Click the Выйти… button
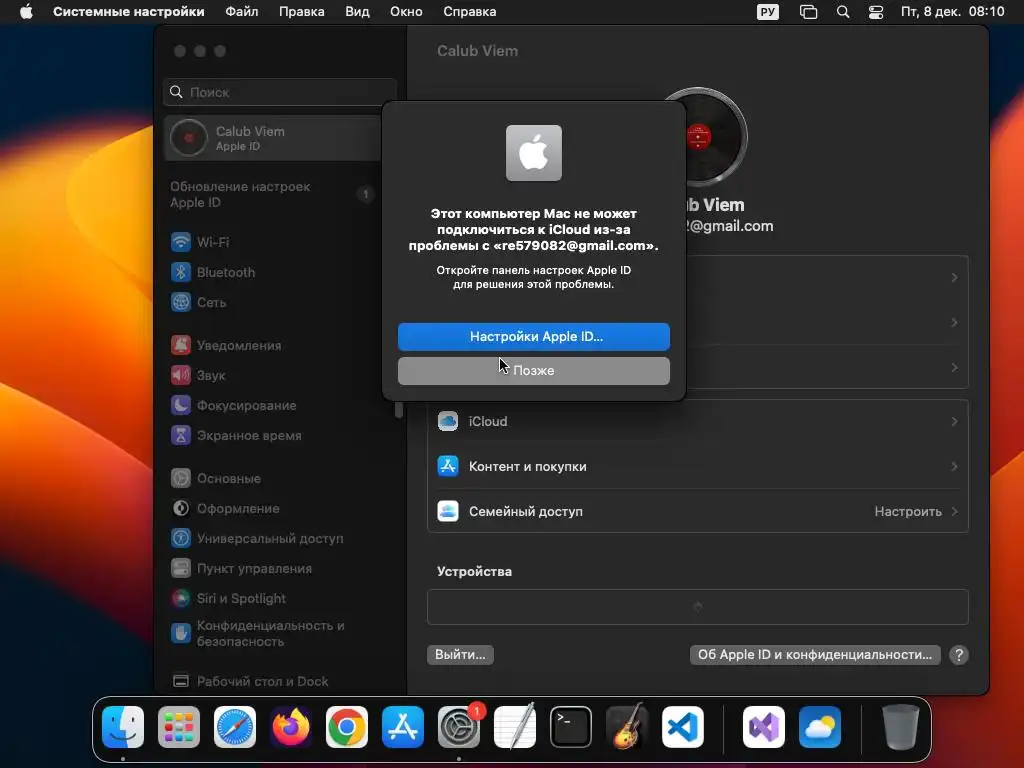Image resolution: width=1024 pixels, height=768 pixels. click(460, 655)
